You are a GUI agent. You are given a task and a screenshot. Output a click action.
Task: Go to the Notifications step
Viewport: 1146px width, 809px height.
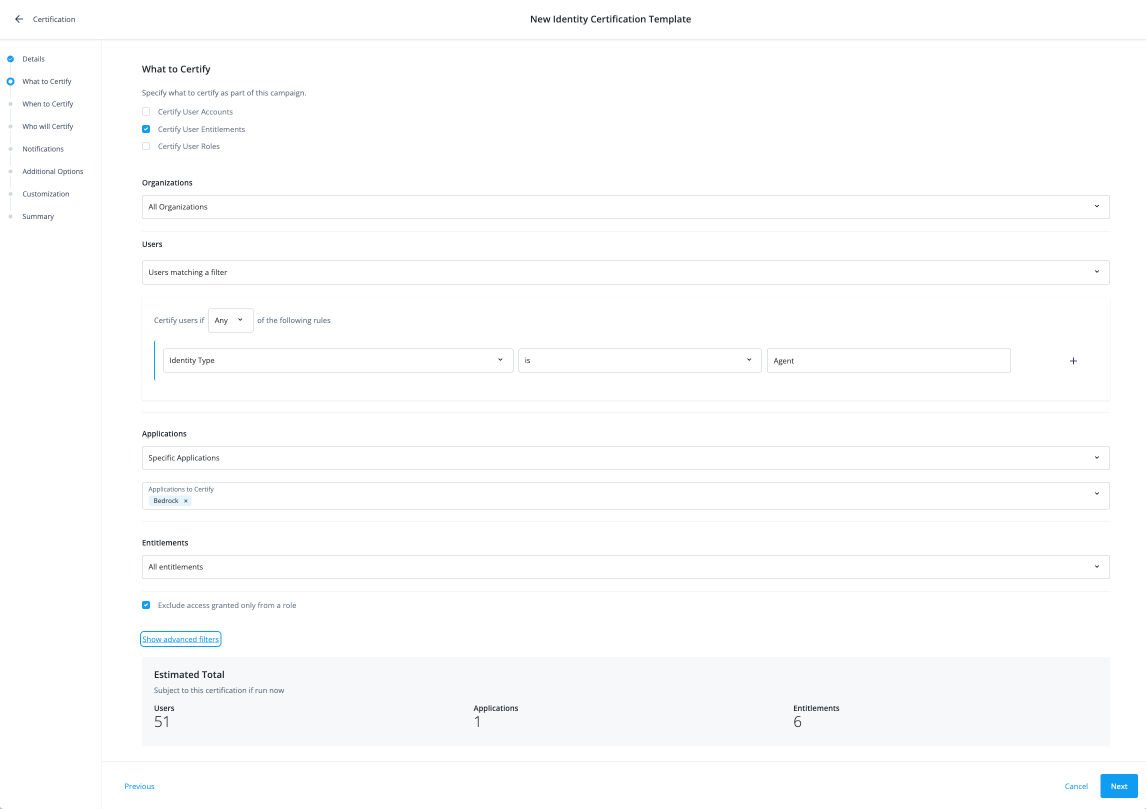pos(43,149)
